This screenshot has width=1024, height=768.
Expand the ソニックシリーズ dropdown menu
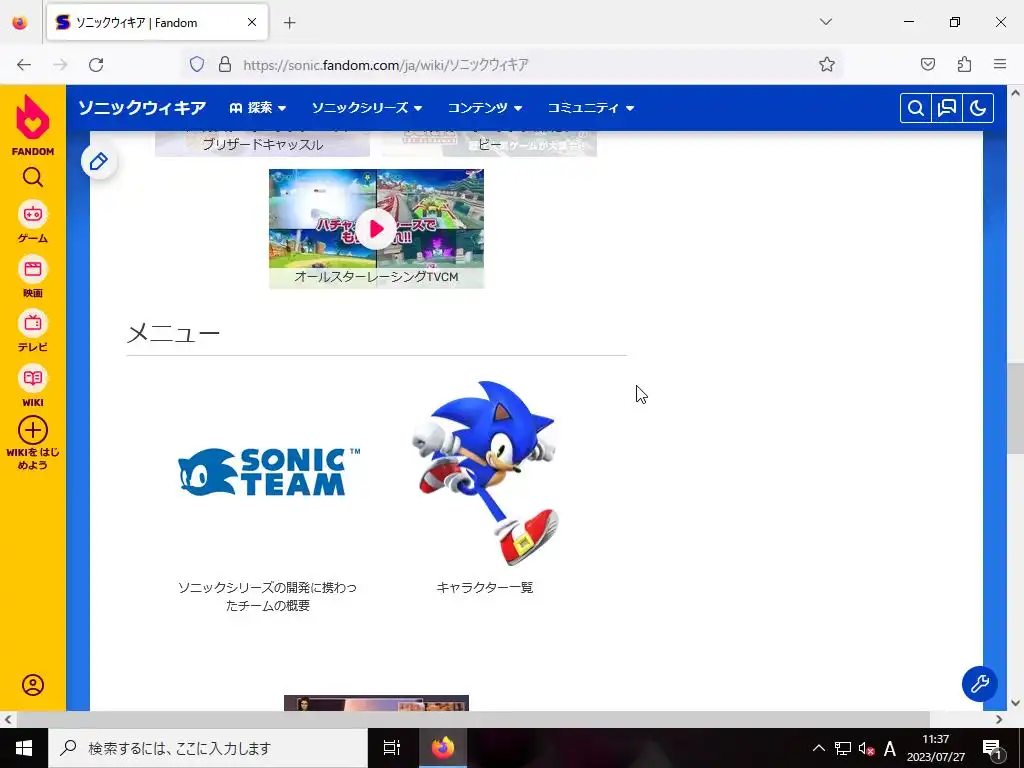pos(366,108)
